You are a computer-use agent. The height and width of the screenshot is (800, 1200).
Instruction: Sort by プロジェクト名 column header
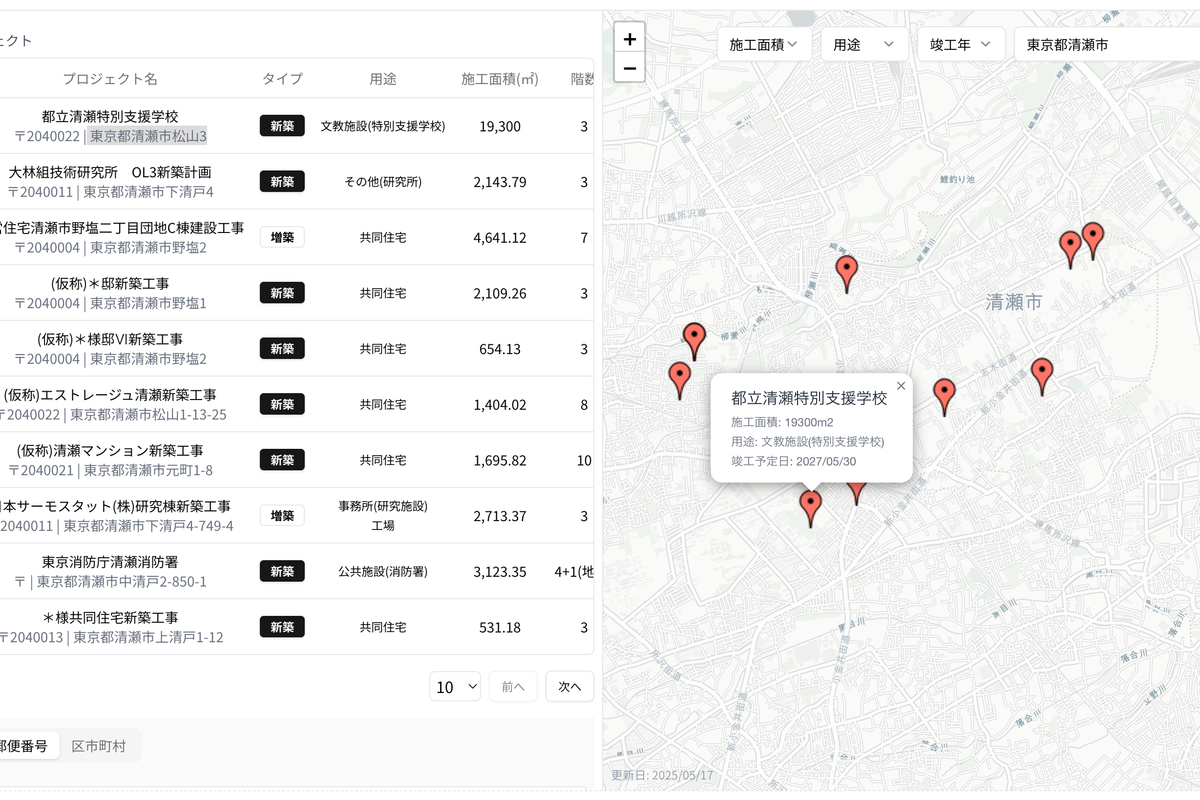coord(110,79)
